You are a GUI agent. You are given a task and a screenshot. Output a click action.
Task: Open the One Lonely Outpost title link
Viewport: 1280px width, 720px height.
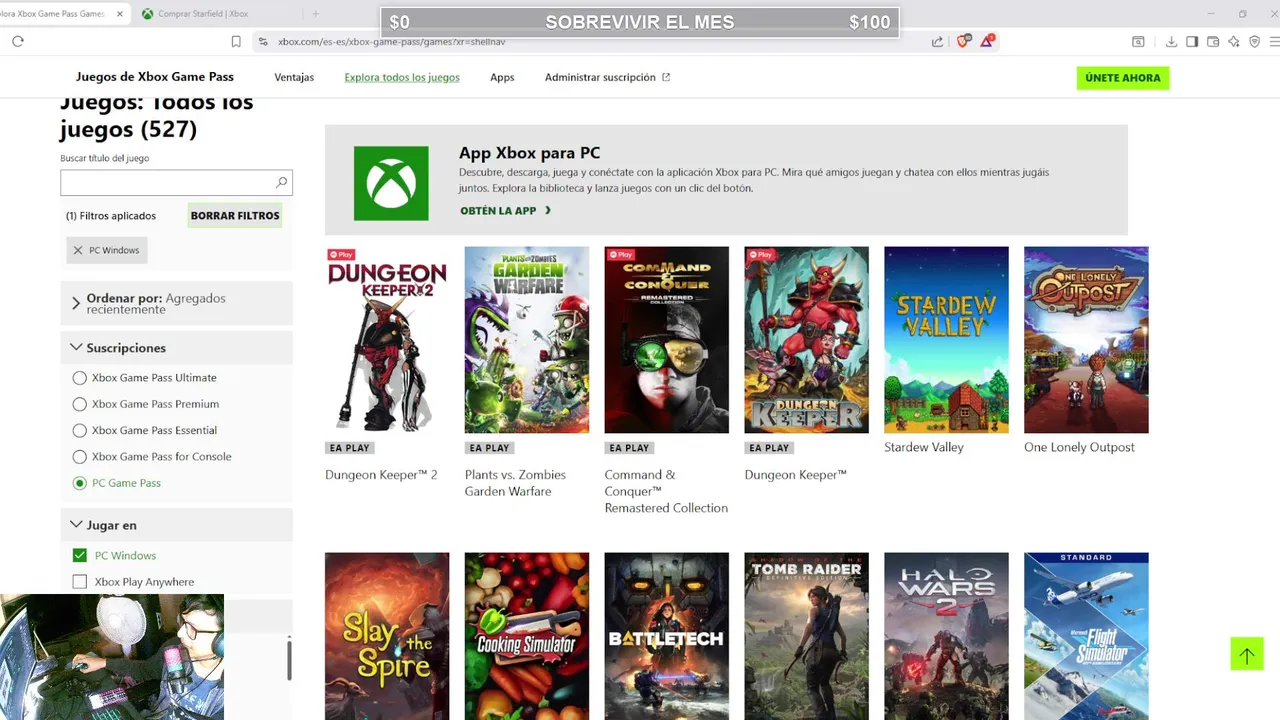[1079, 447]
